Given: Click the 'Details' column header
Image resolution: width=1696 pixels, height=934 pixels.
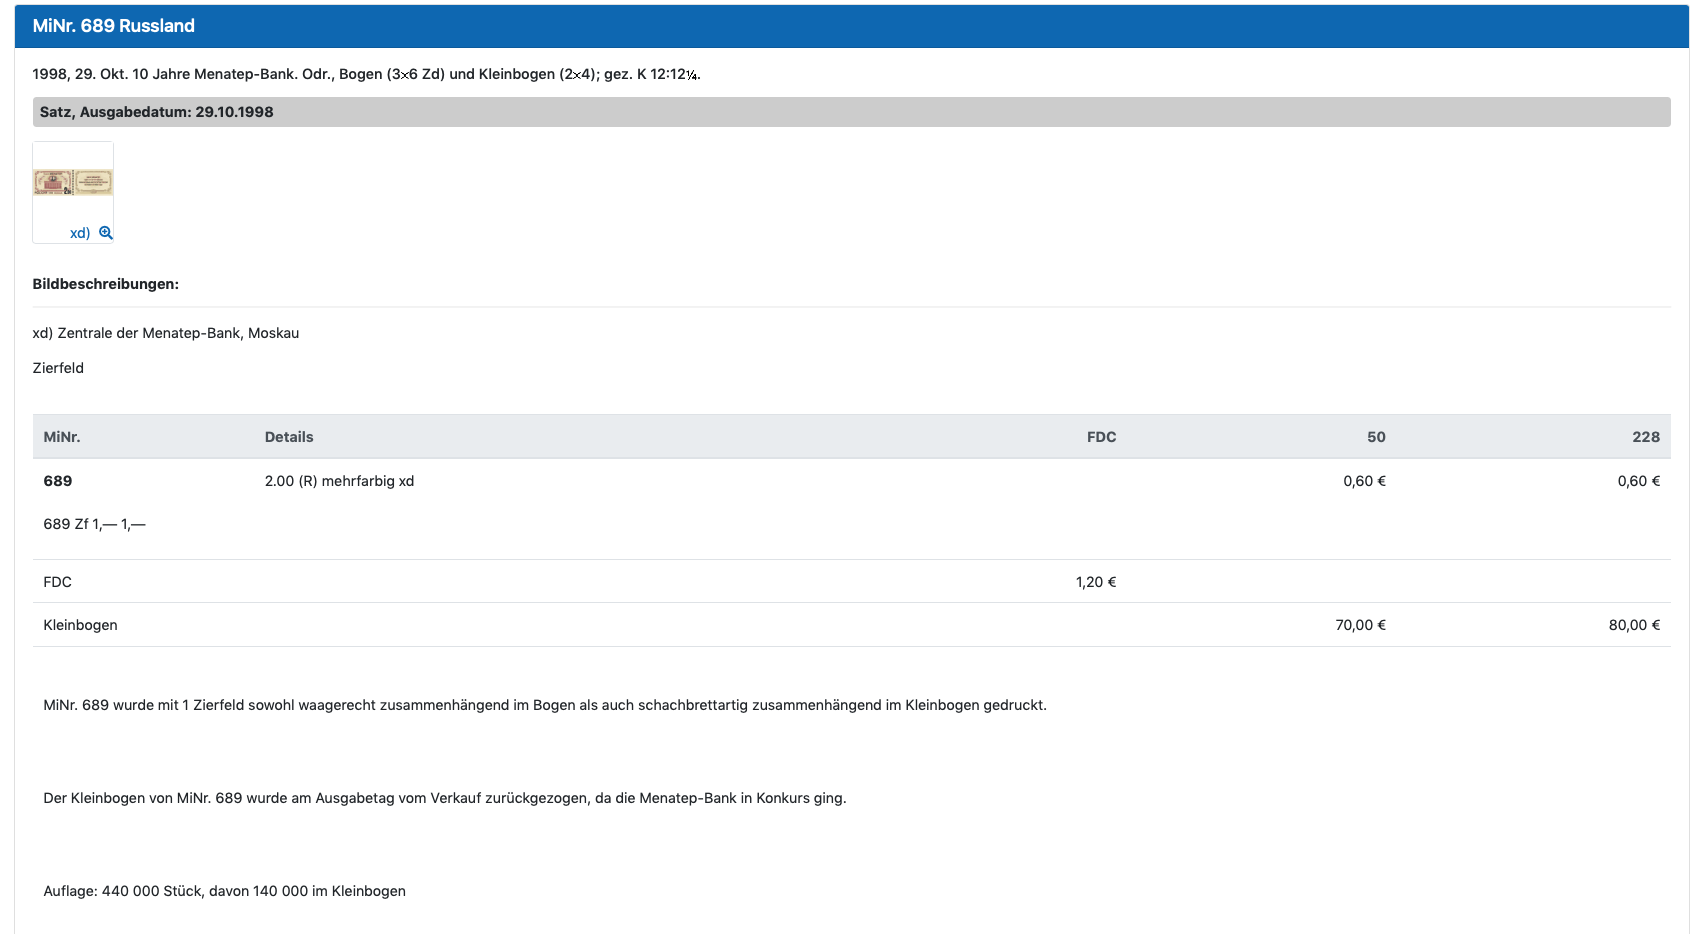Looking at the screenshot, I should 289,437.
